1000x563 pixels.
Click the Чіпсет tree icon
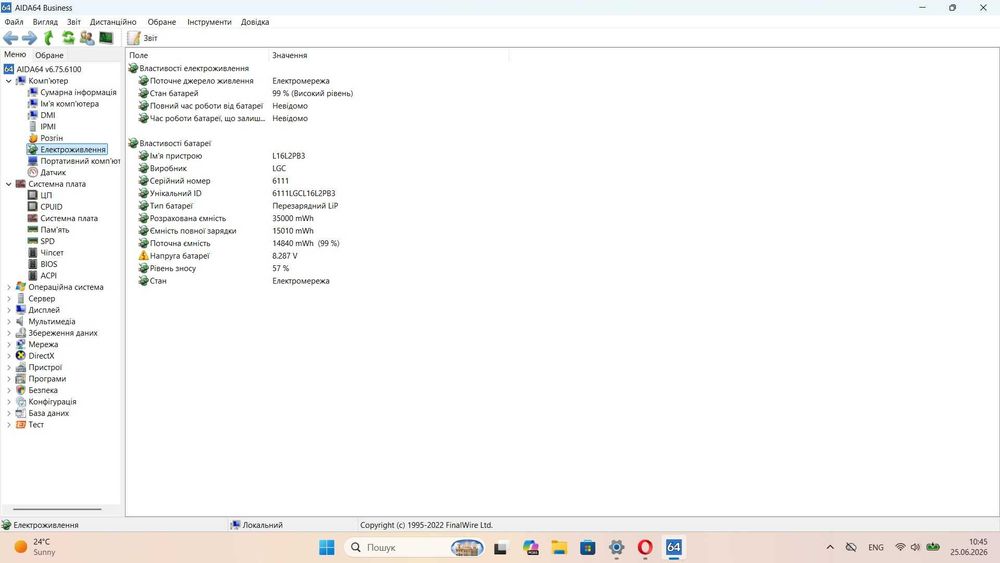[x=33, y=253]
